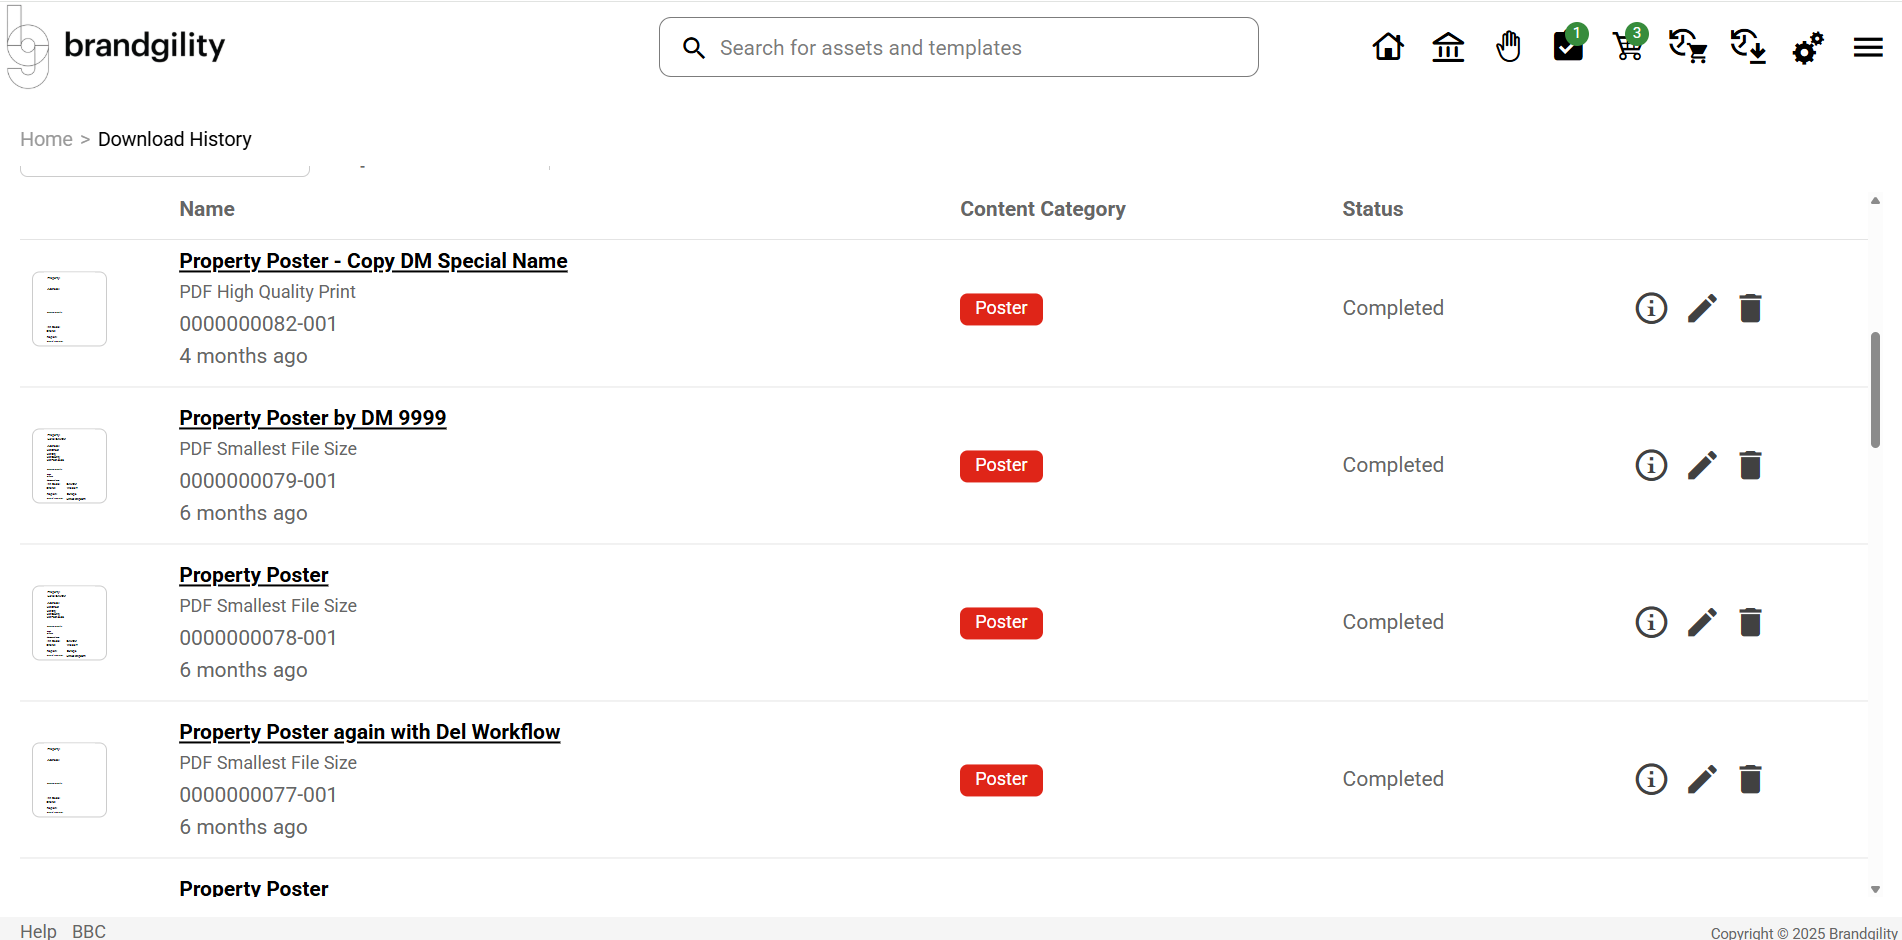This screenshot has width=1902, height=940.
Task: Click thumbnail of order 0000000078-001
Action: point(69,622)
